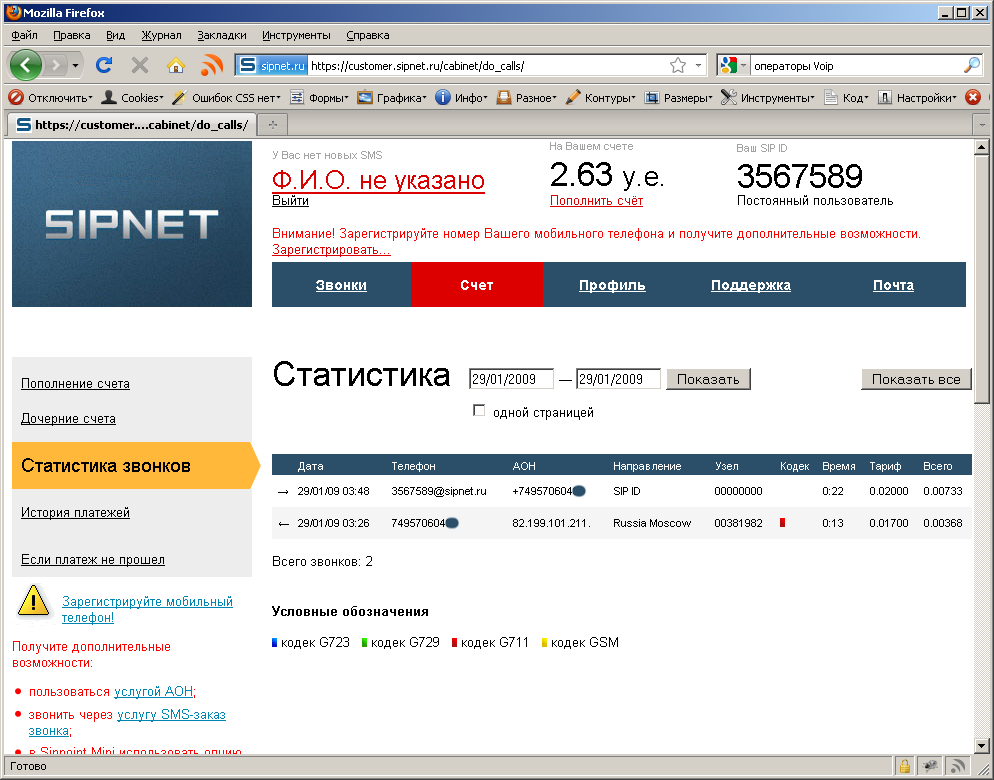The height and width of the screenshot is (780, 994).
Task: Click Зарегистрируйте мобильный телефон link
Action: pyautogui.click(x=147, y=609)
